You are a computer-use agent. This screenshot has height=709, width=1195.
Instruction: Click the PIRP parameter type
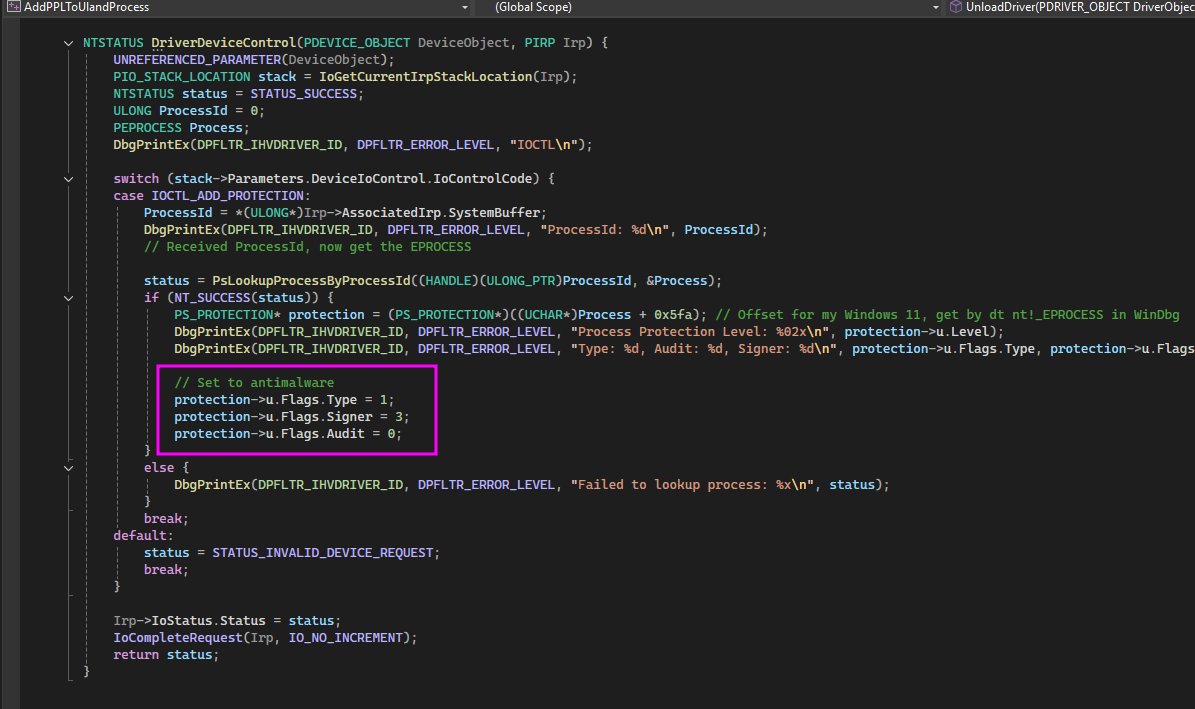pos(540,43)
